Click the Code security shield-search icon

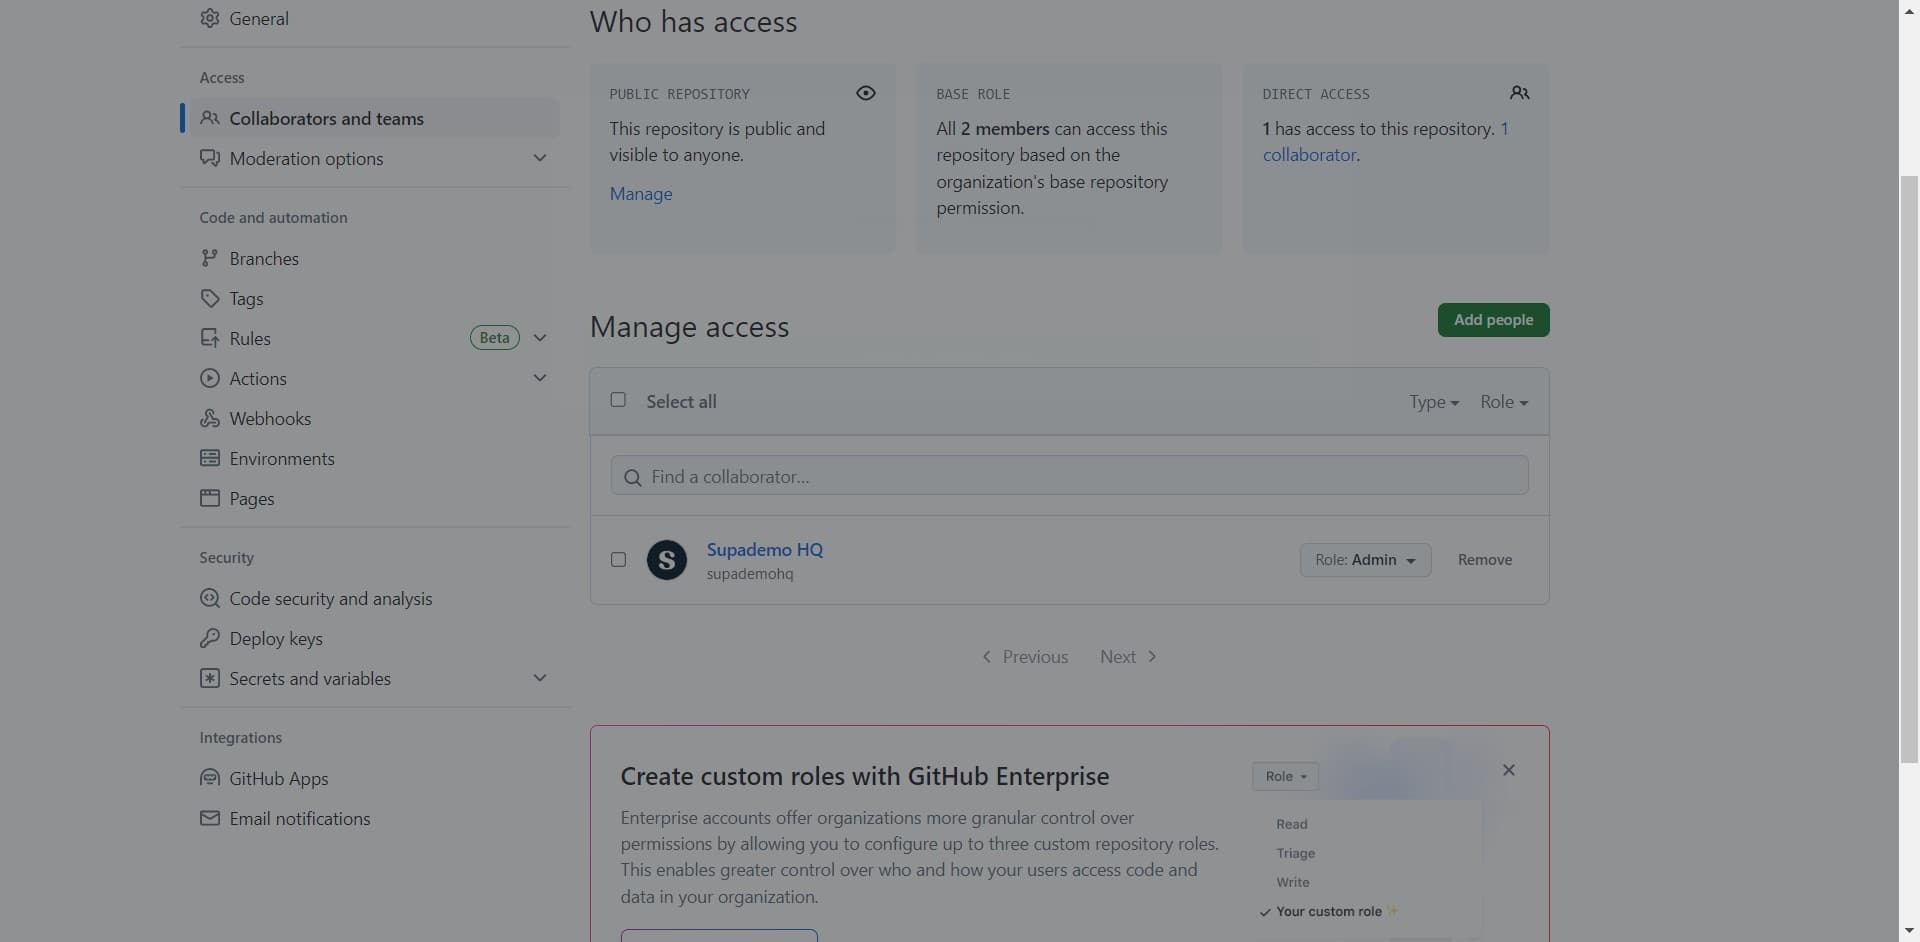(209, 598)
